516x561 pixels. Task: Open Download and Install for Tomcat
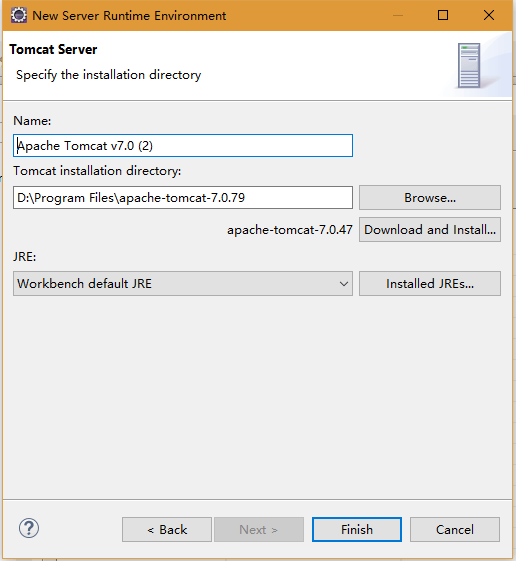tap(430, 230)
